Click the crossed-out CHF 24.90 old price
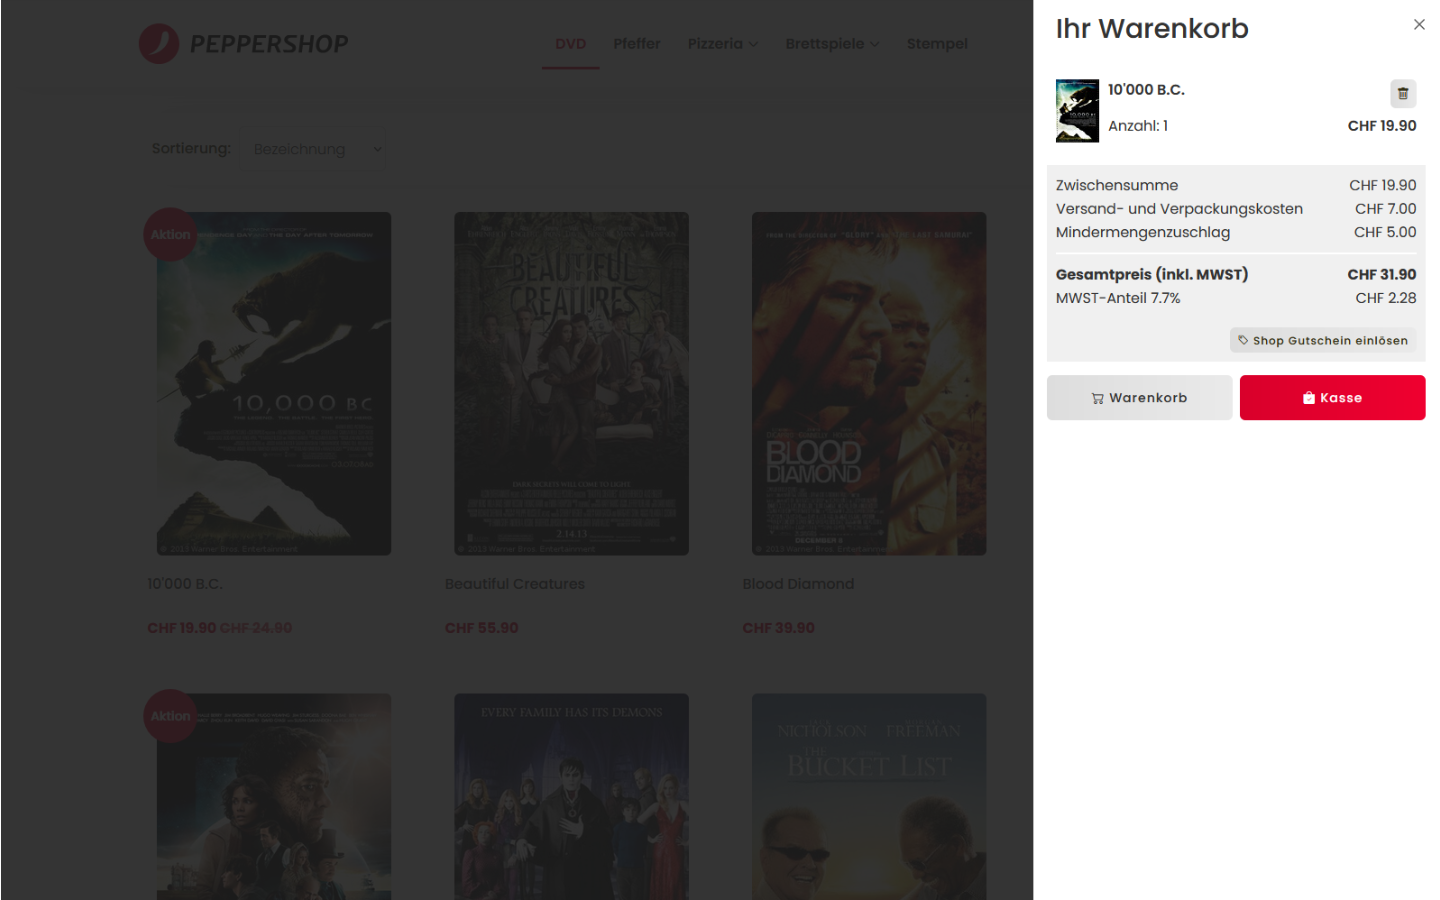The height and width of the screenshot is (900, 1440). (256, 628)
